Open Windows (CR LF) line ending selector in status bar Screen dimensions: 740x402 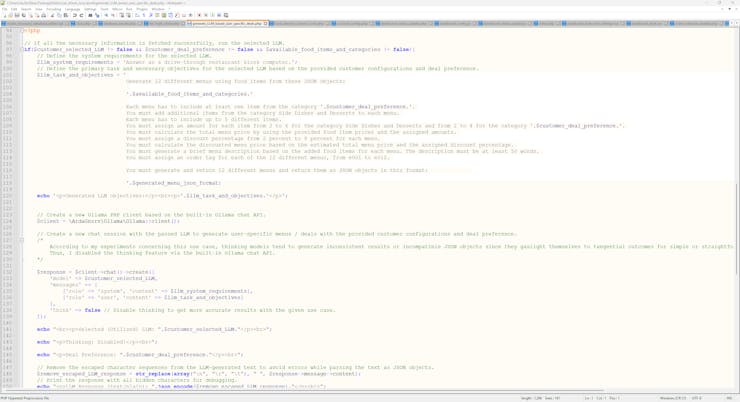(673, 398)
